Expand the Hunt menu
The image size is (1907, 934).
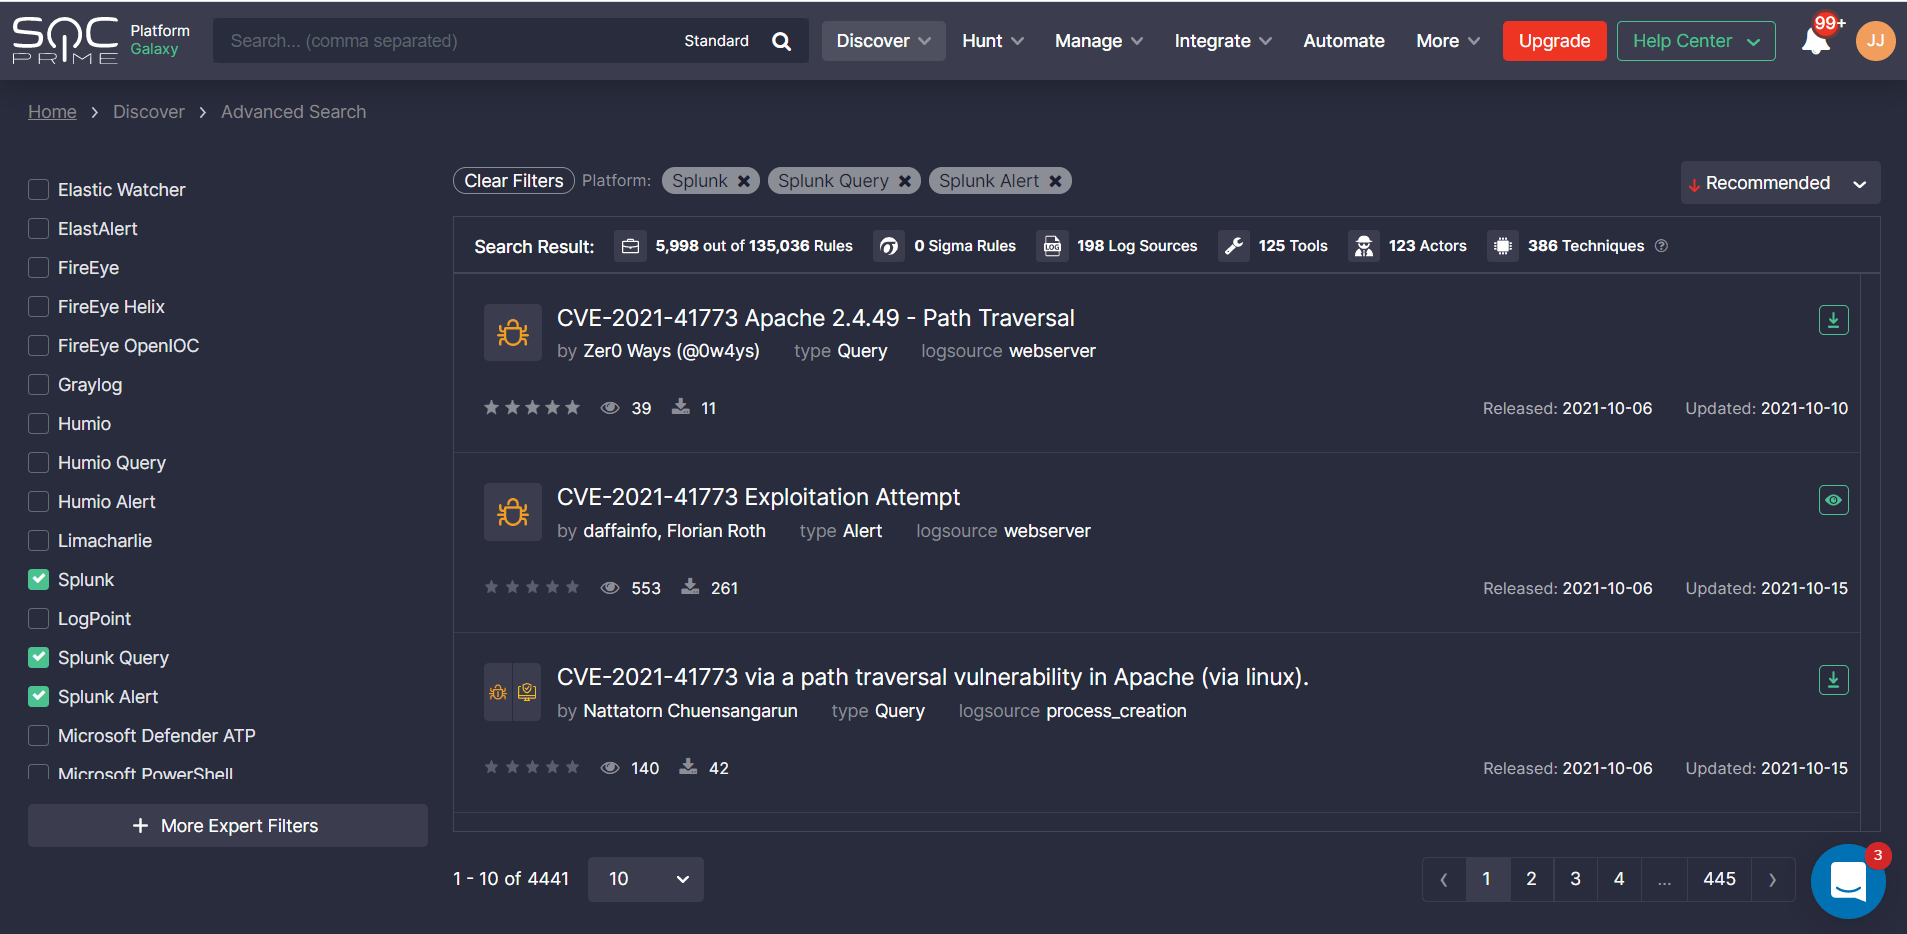click(990, 40)
